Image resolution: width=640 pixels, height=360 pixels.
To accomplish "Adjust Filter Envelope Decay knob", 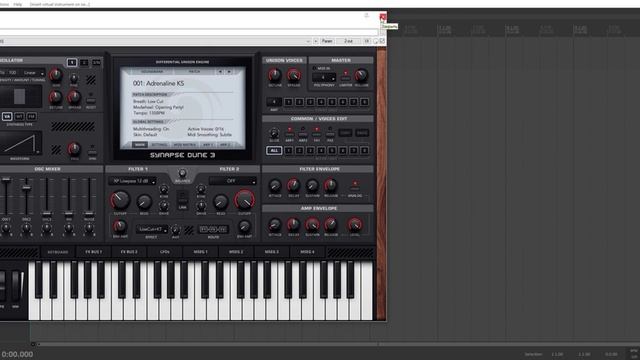I will tap(293, 186).
